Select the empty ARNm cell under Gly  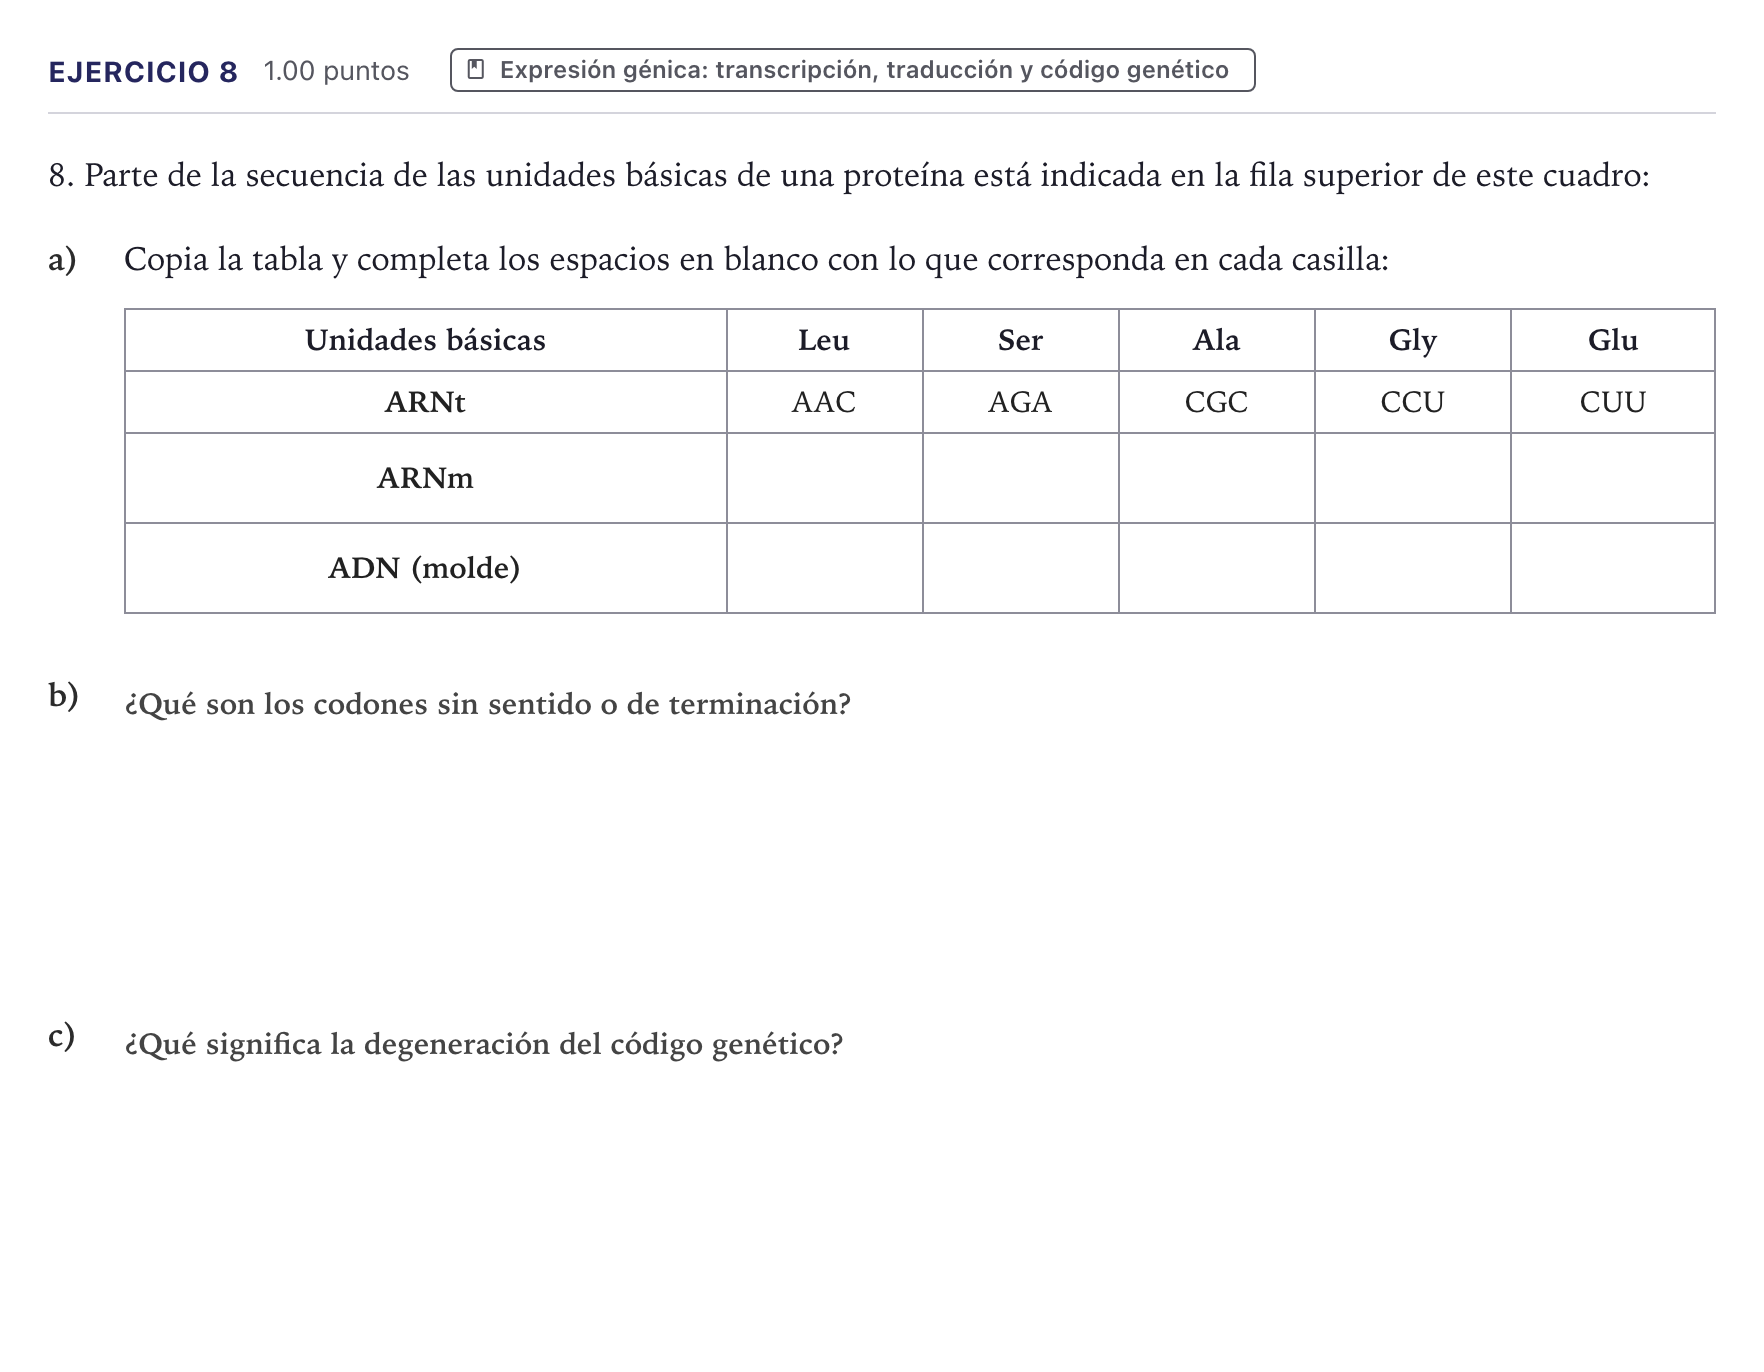click(x=1412, y=478)
